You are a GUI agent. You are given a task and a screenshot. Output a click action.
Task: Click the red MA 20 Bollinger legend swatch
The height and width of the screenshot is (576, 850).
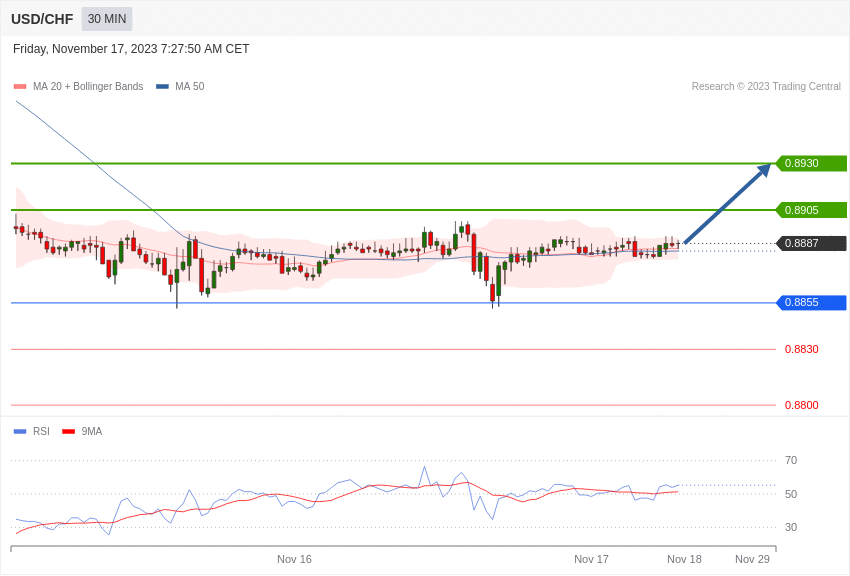pos(20,87)
